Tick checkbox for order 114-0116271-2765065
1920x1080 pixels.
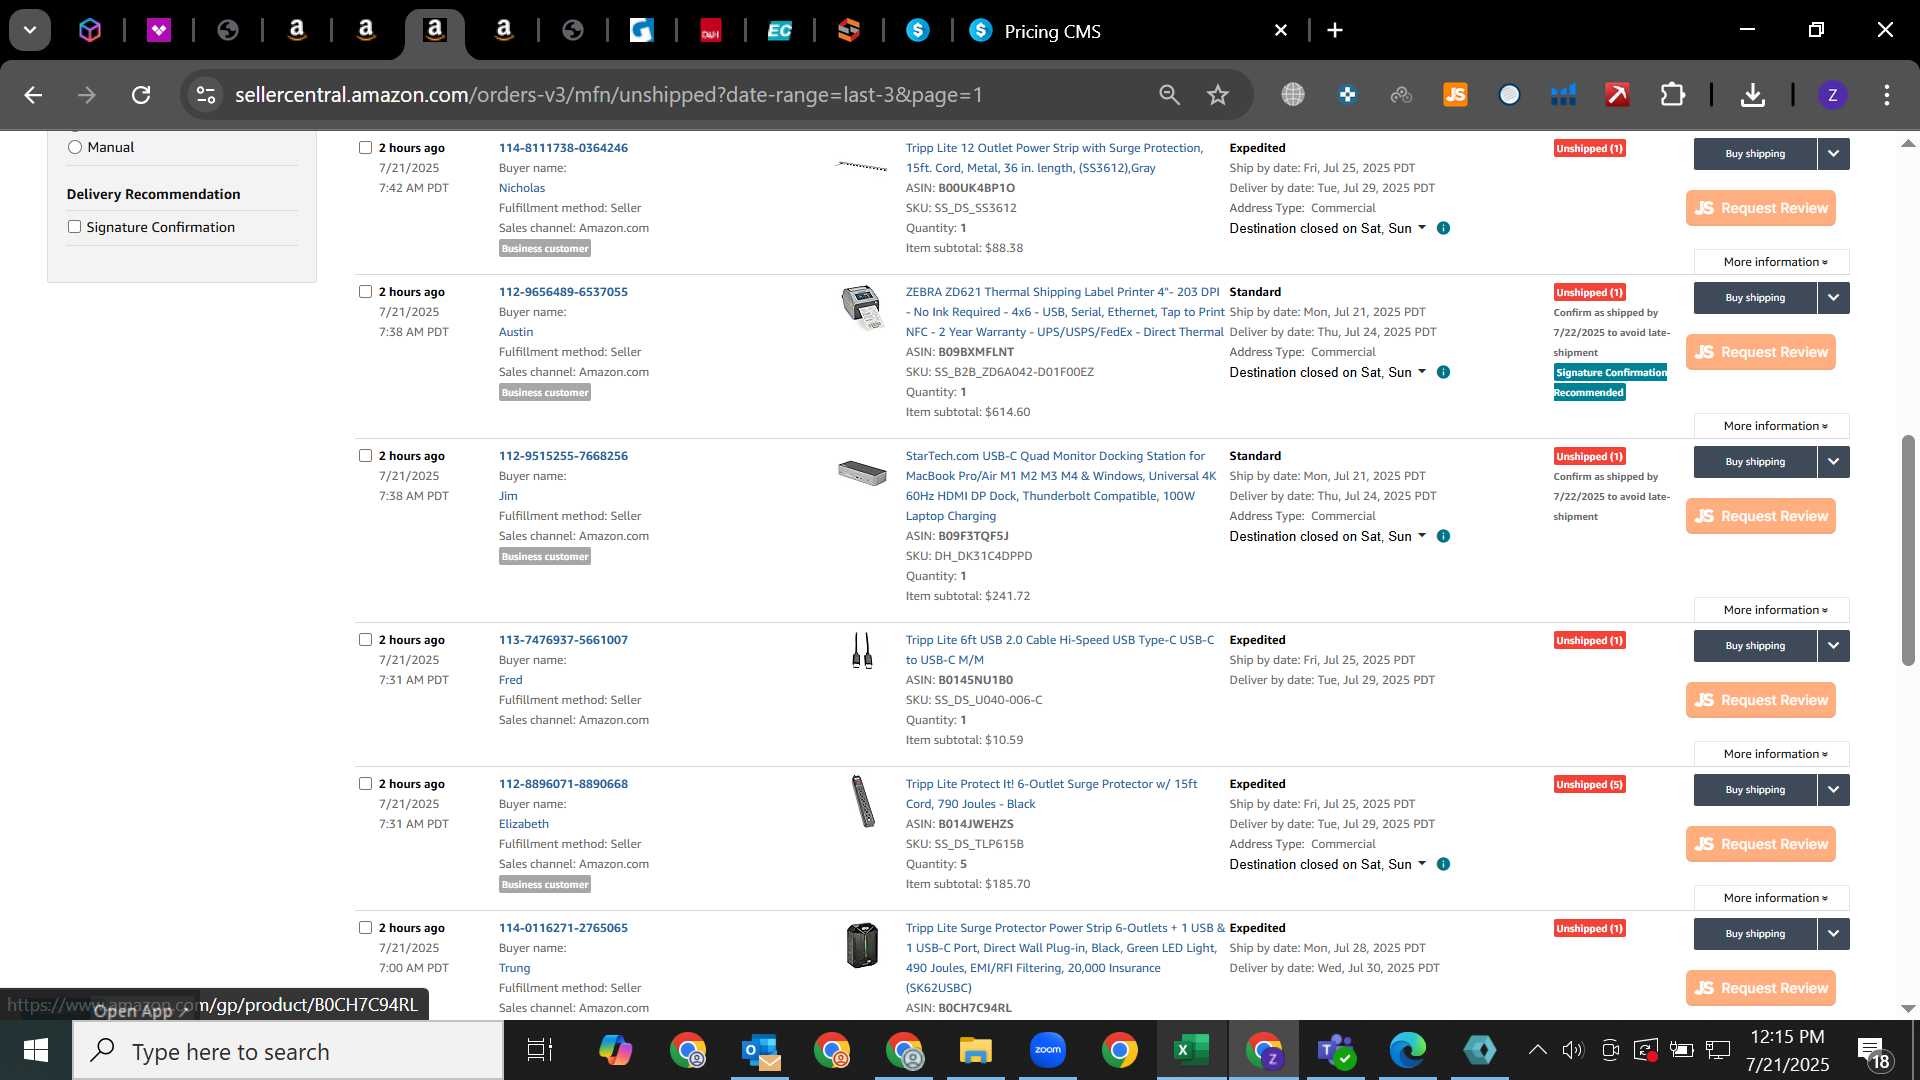pyautogui.click(x=365, y=928)
